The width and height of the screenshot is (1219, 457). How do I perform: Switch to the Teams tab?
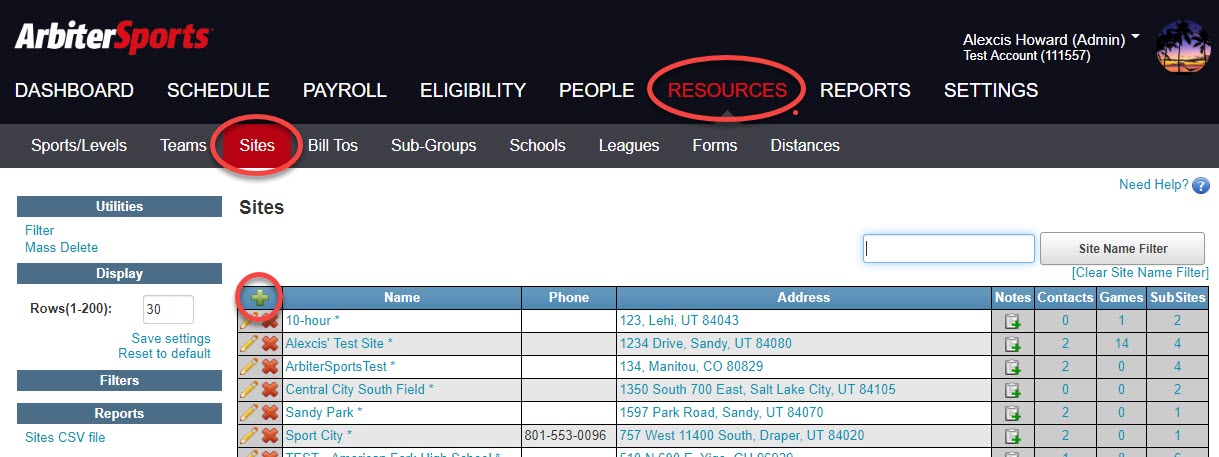coord(183,145)
